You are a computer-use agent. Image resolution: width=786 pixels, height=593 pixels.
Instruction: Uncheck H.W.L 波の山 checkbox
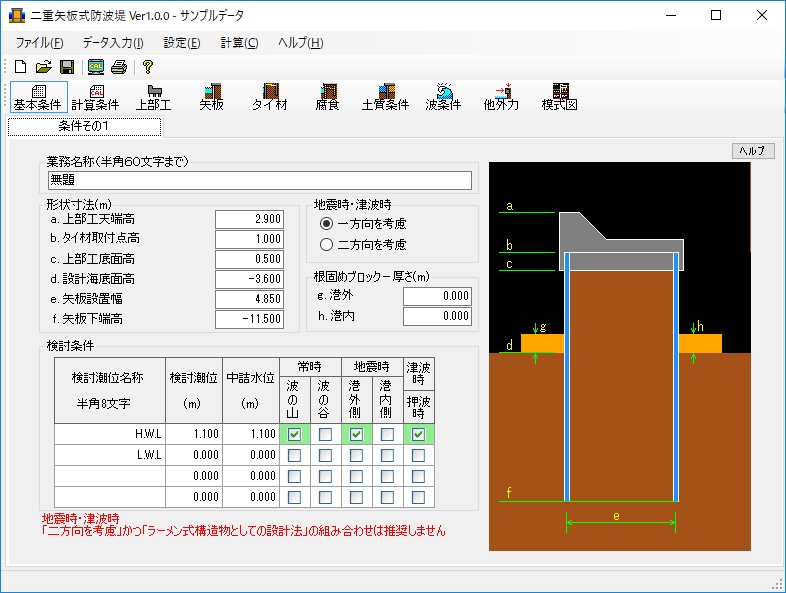(294, 434)
